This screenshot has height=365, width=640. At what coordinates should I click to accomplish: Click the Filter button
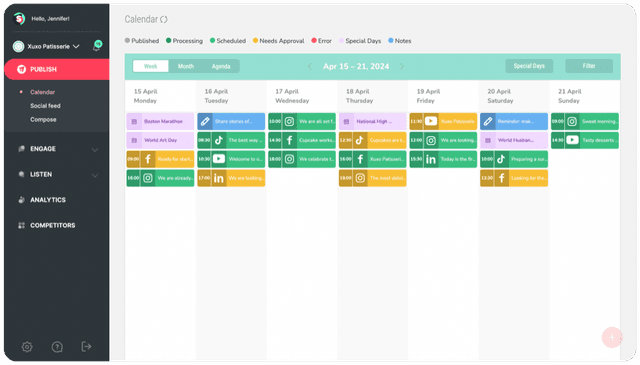[589, 66]
